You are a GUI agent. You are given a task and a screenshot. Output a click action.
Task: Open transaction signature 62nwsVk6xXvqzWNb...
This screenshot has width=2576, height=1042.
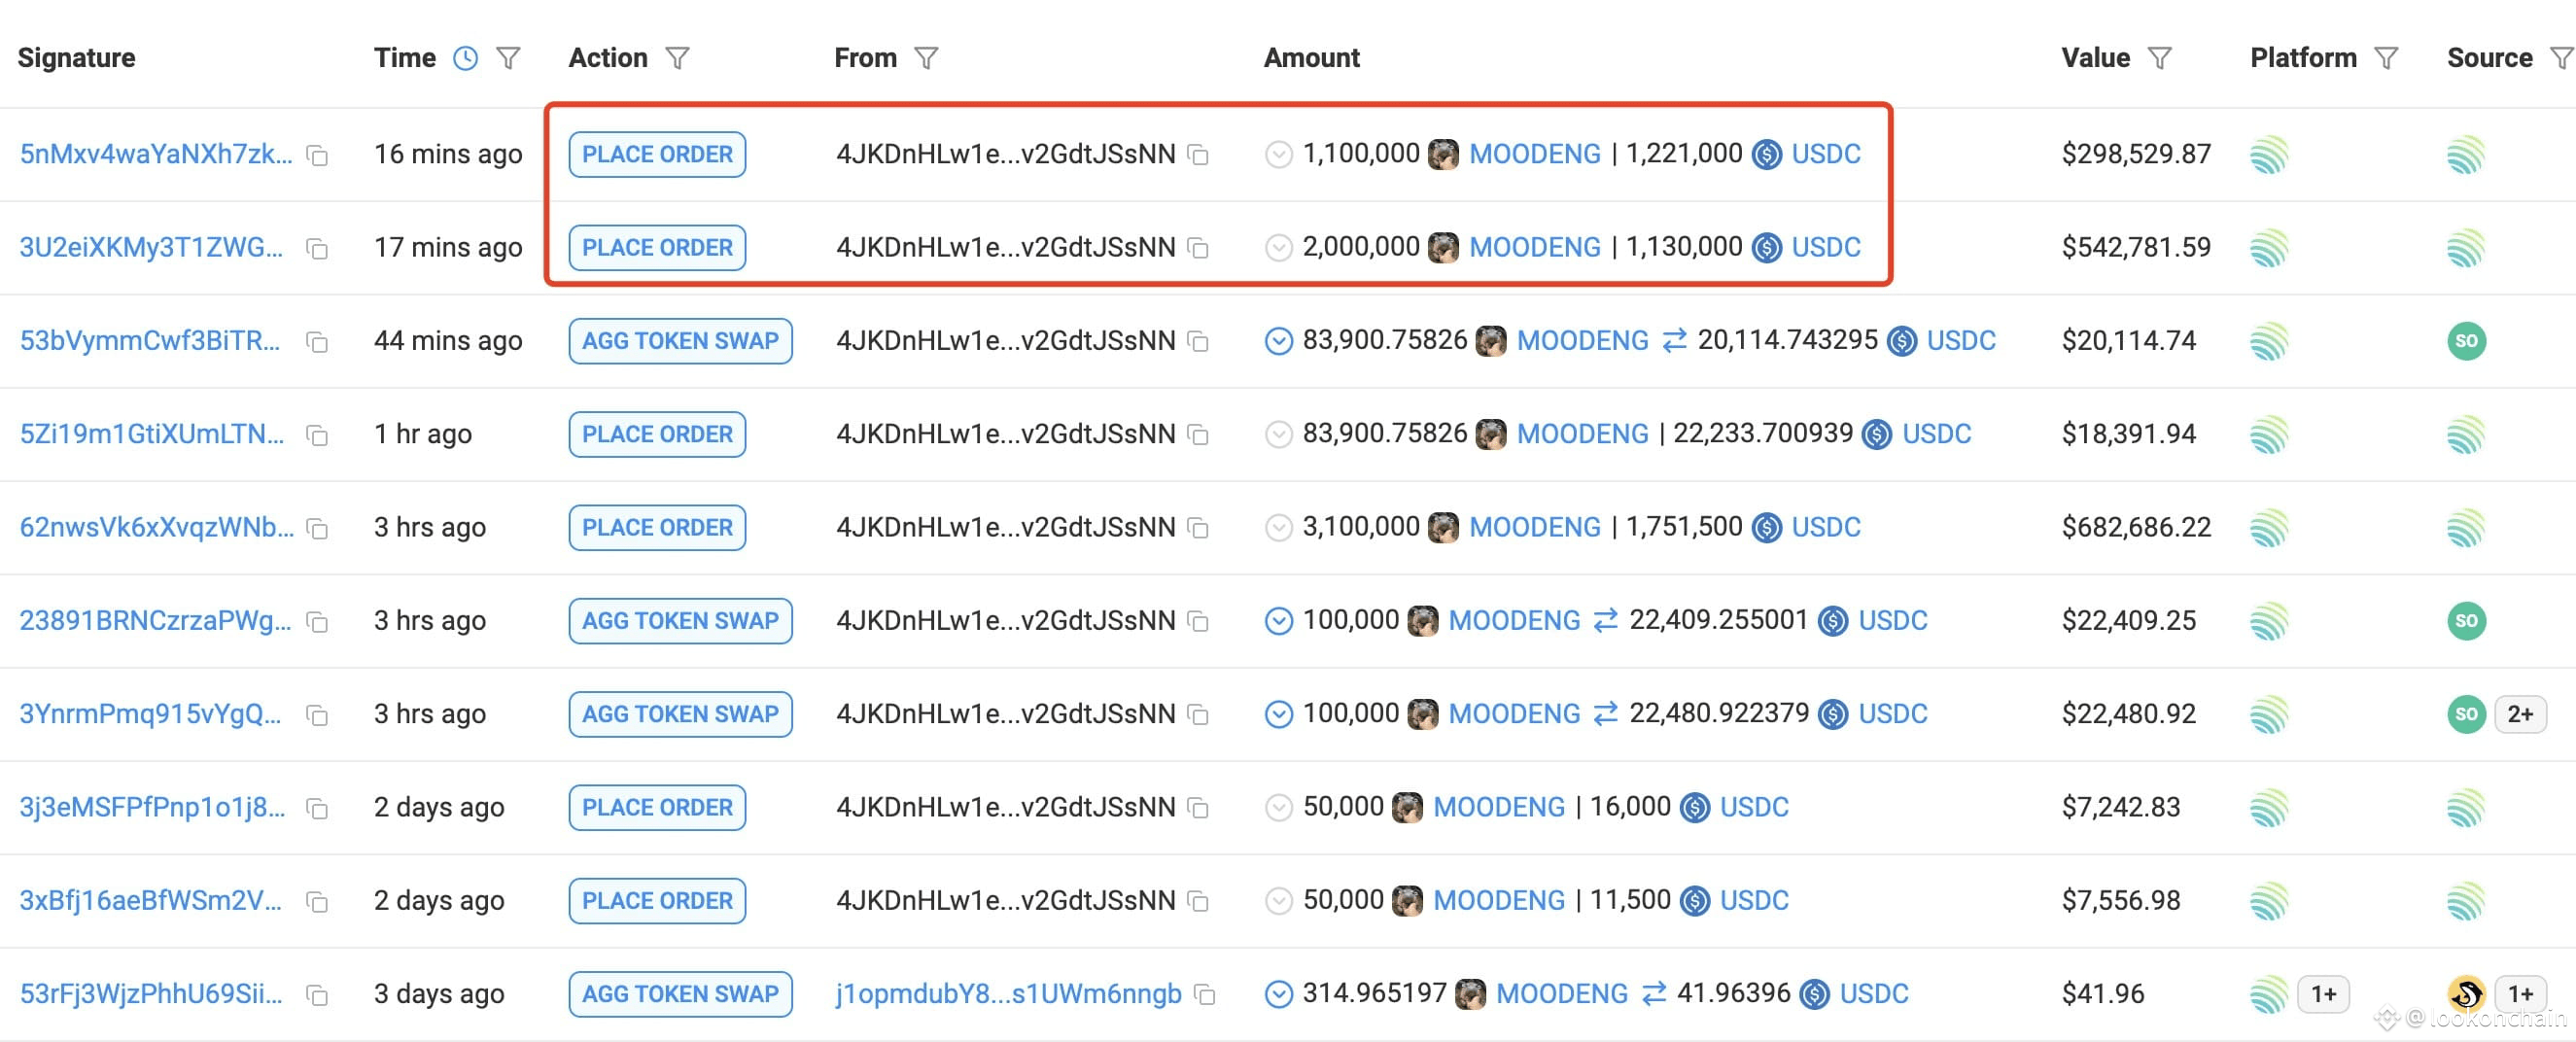[x=157, y=527]
